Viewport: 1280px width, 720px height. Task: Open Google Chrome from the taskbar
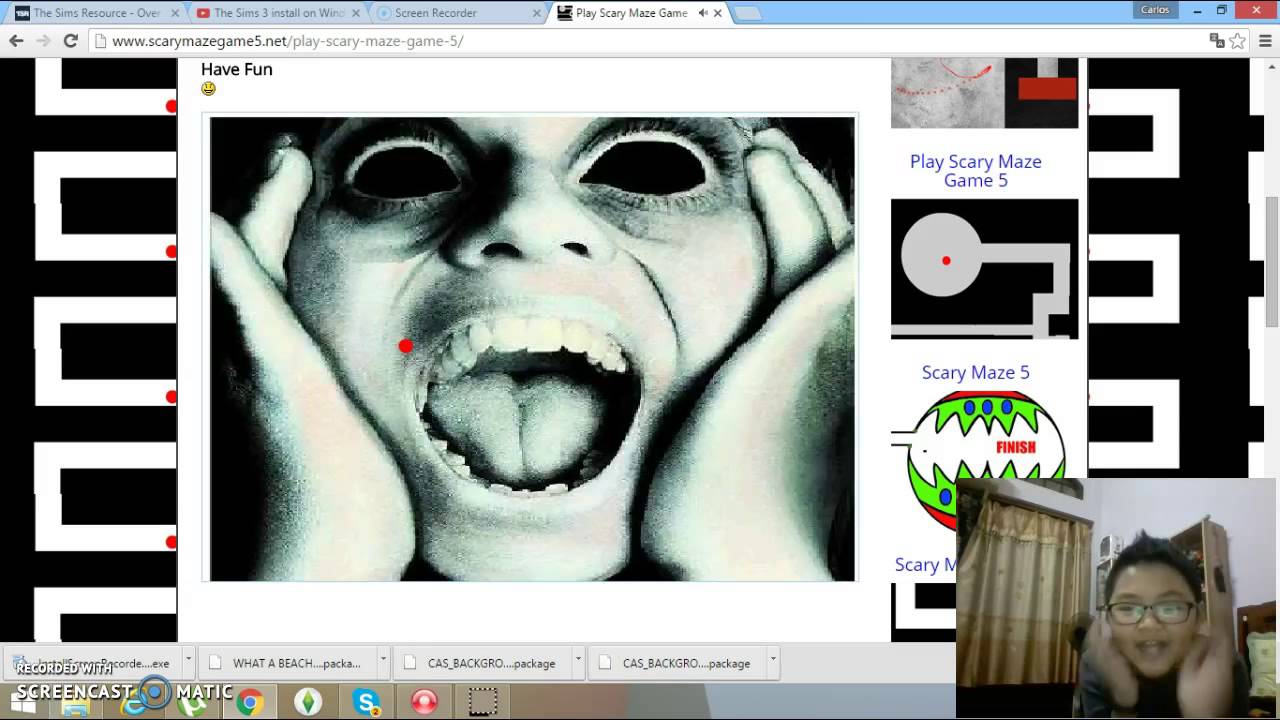coord(250,702)
